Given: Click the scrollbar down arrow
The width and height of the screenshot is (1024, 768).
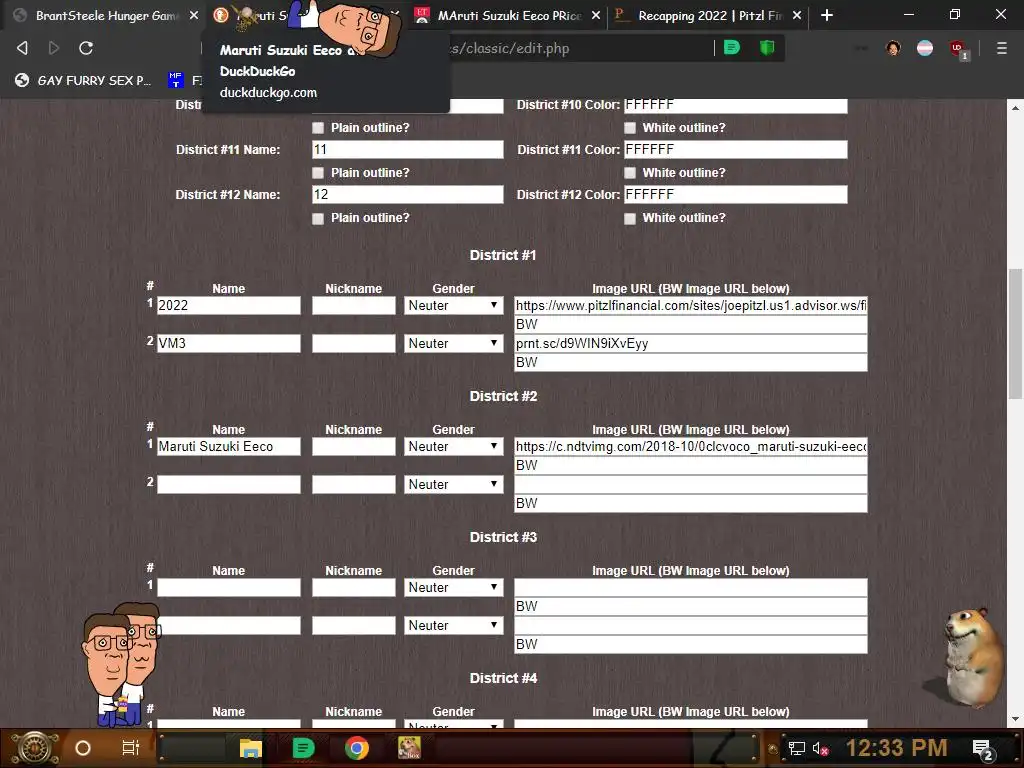Looking at the screenshot, I should coord(1015,719).
